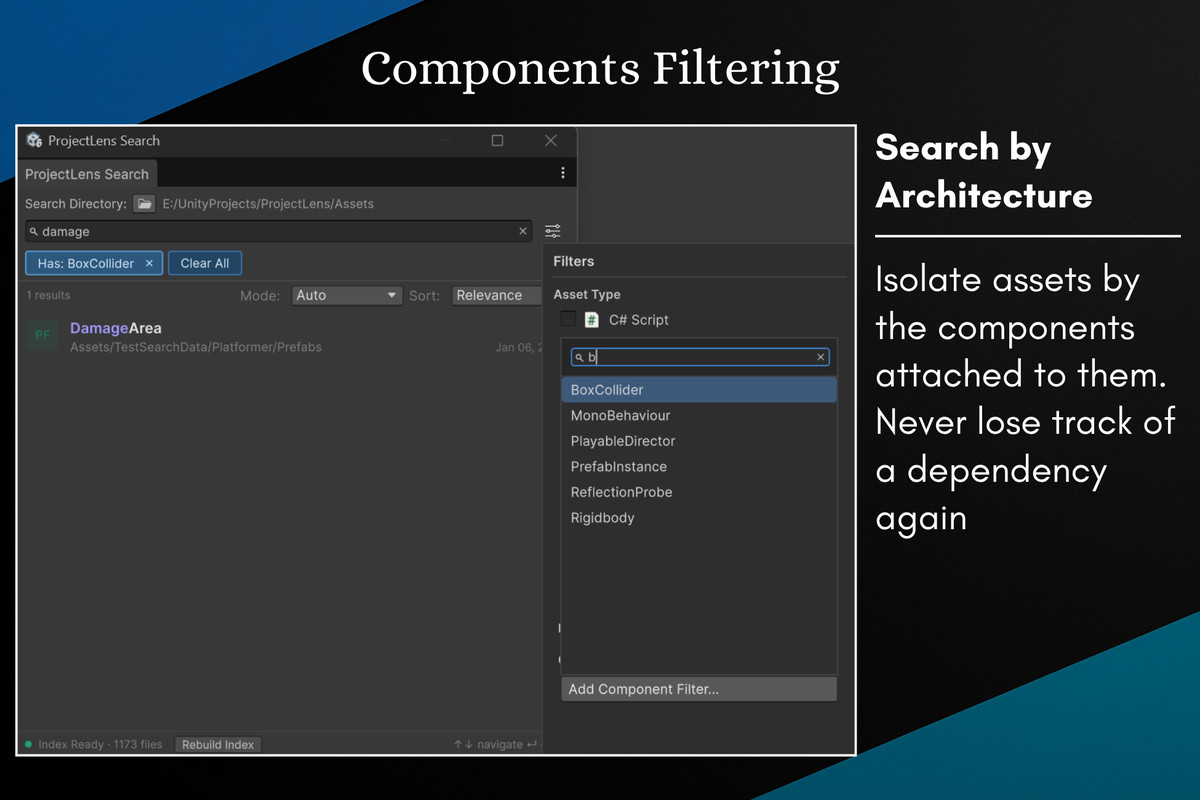Select Rigidbody from the component list
1200x800 pixels.
tap(699, 518)
